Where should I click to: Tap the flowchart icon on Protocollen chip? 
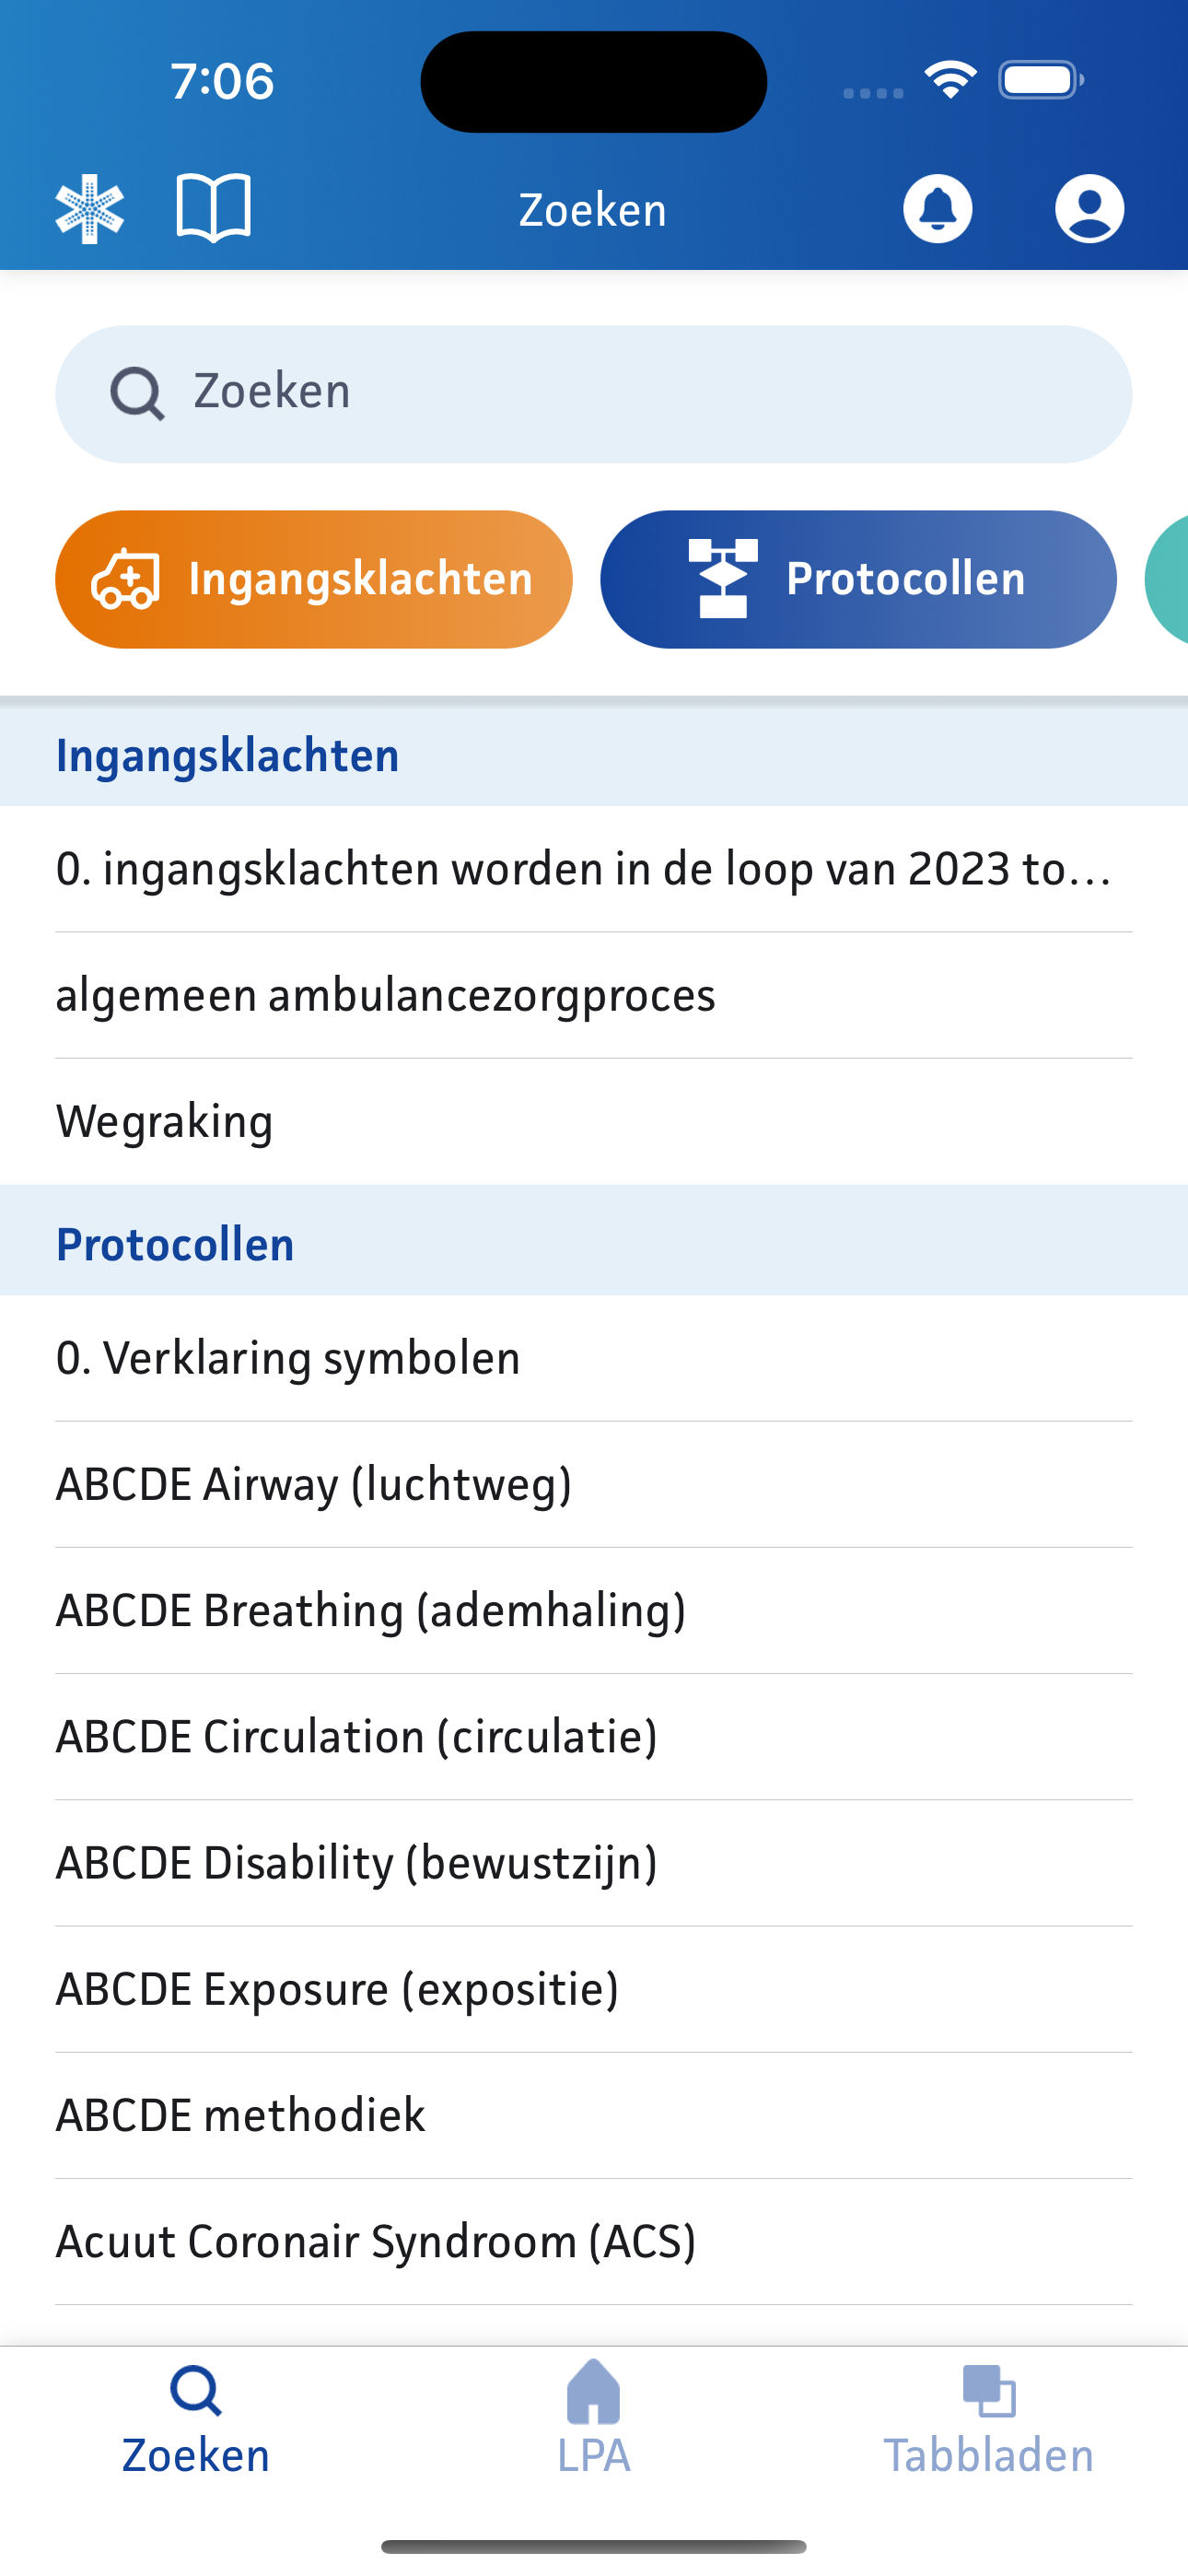click(x=723, y=579)
